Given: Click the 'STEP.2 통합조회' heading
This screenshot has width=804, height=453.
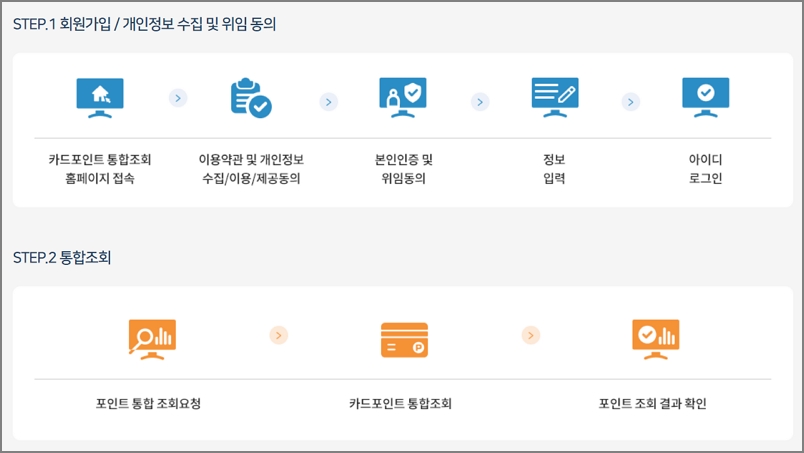Looking at the screenshot, I should (62, 258).
